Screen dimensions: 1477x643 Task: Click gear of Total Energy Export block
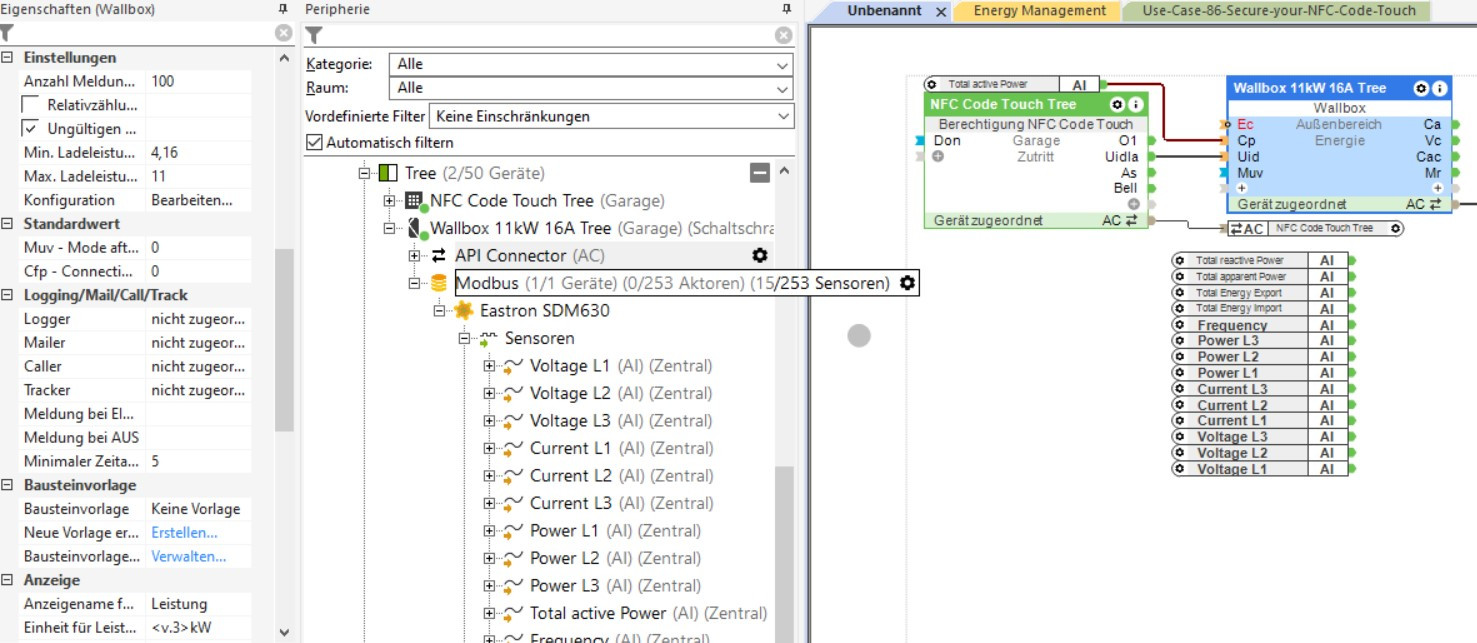click(x=1180, y=292)
